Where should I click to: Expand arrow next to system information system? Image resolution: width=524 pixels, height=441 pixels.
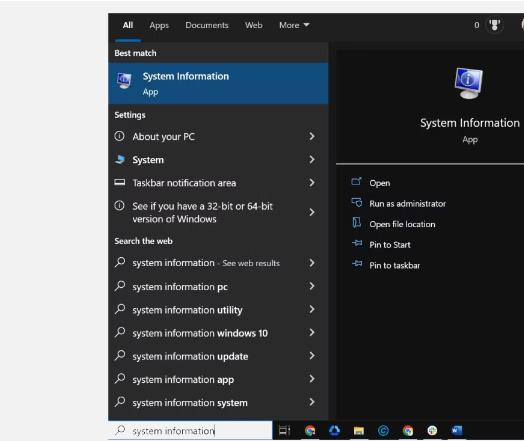[311, 402]
